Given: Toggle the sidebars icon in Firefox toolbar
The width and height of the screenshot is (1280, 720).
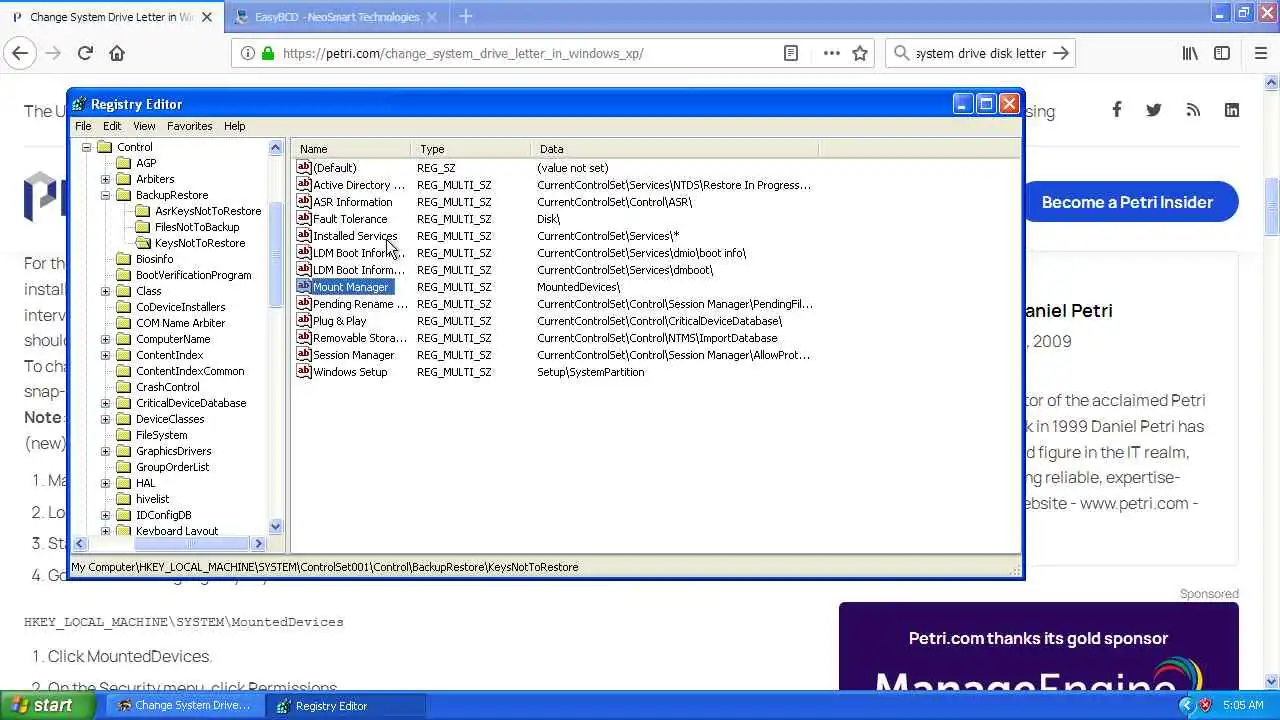Looking at the screenshot, I should tap(1222, 53).
